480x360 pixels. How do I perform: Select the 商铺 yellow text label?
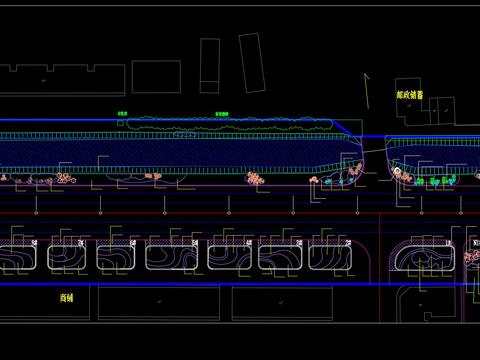pyautogui.click(x=66, y=298)
